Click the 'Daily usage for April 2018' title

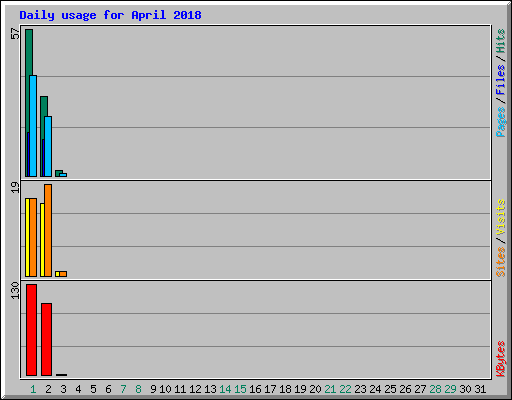(110, 15)
